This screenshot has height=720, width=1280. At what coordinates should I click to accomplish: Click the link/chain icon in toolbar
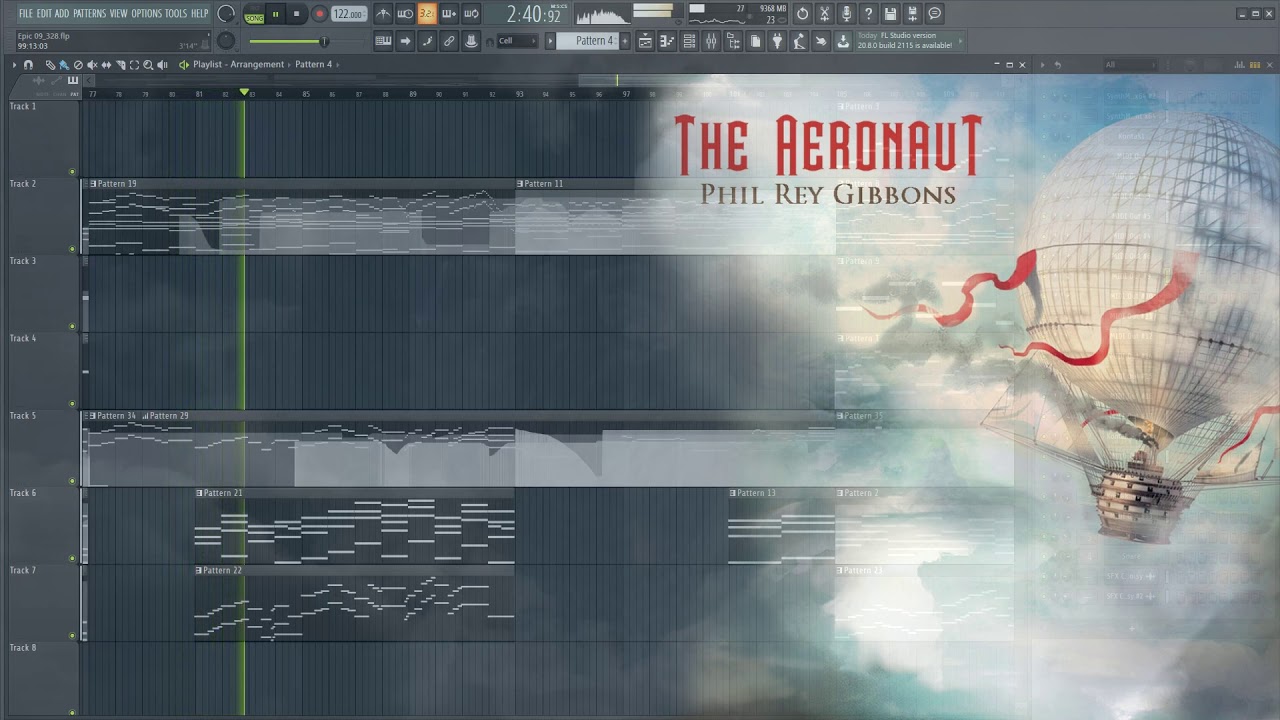(449, 41)
